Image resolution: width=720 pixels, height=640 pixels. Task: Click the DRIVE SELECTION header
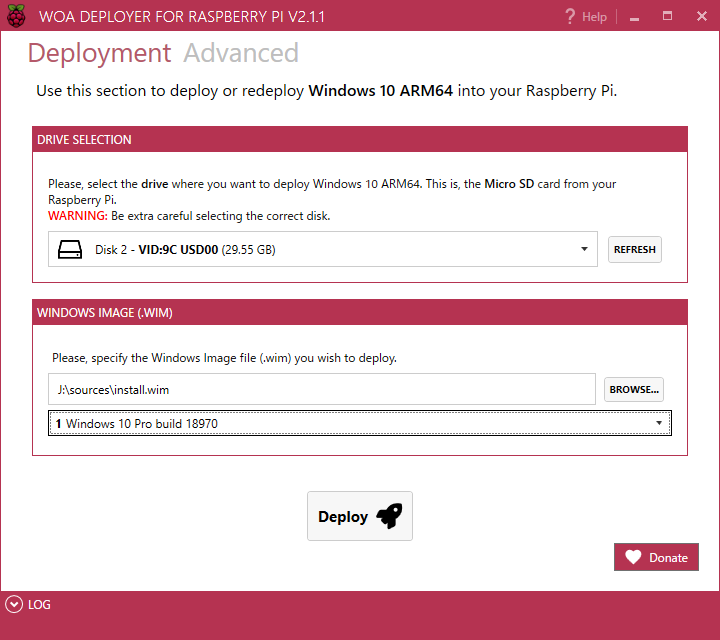[360, 139]
